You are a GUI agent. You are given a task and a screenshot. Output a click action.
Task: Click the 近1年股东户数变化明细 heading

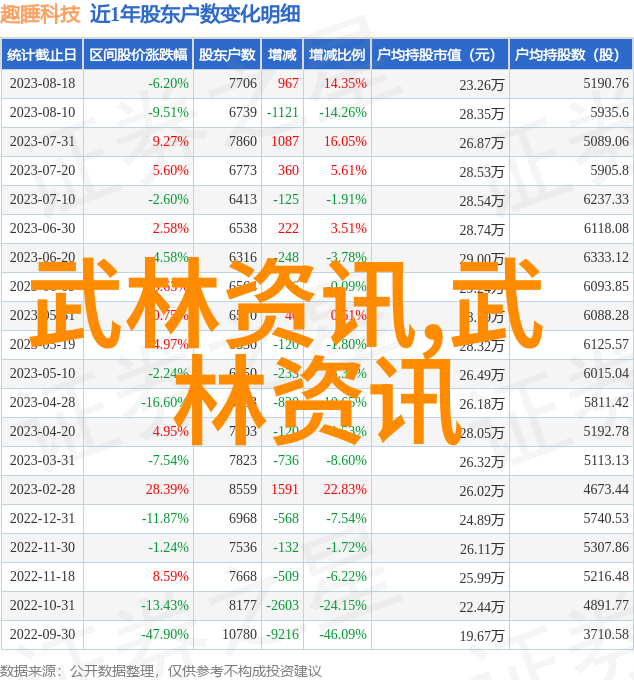click(195, 14)
